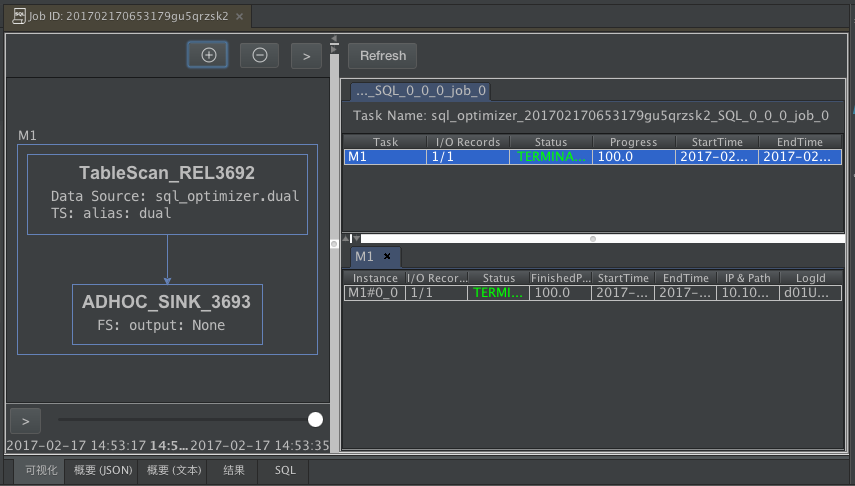Click the TERMI... status cell of M1#0_0
855x486 pixels.
coord(498,293)
